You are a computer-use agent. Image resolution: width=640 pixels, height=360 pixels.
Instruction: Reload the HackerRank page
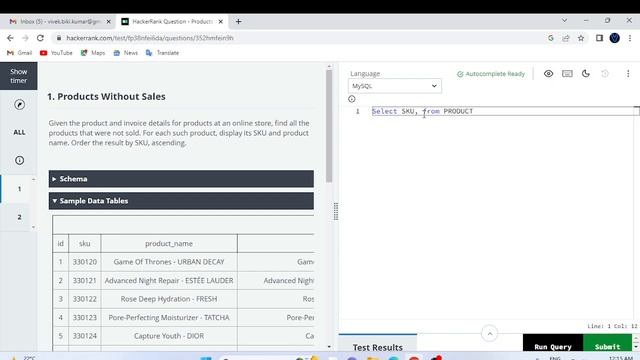(40, 38)
